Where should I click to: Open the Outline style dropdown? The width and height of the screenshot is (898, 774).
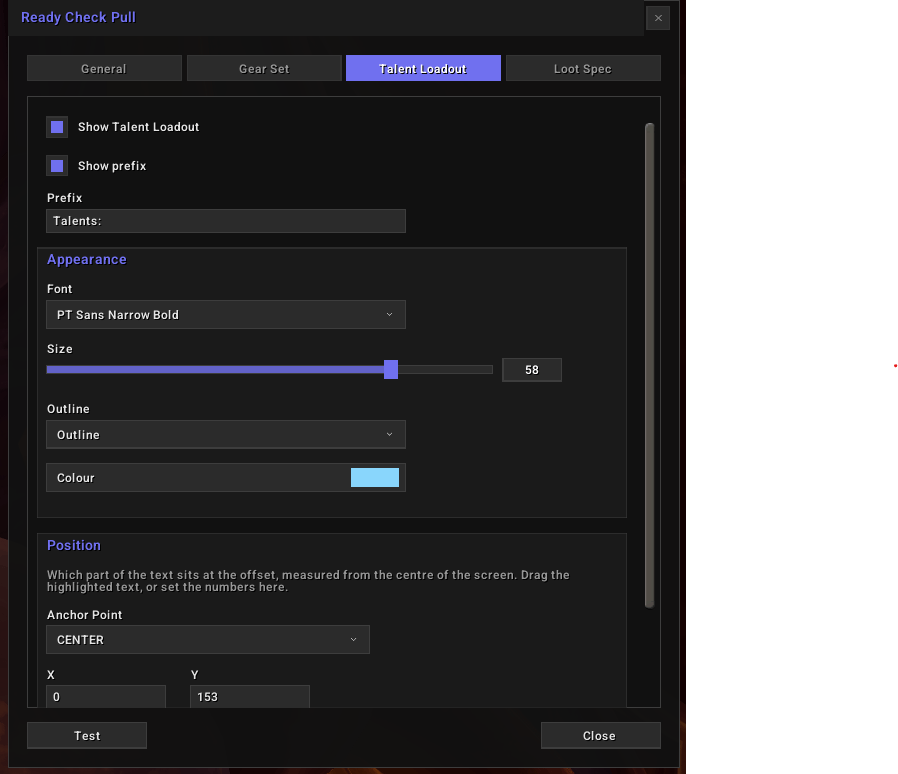[x=226, y=434]
